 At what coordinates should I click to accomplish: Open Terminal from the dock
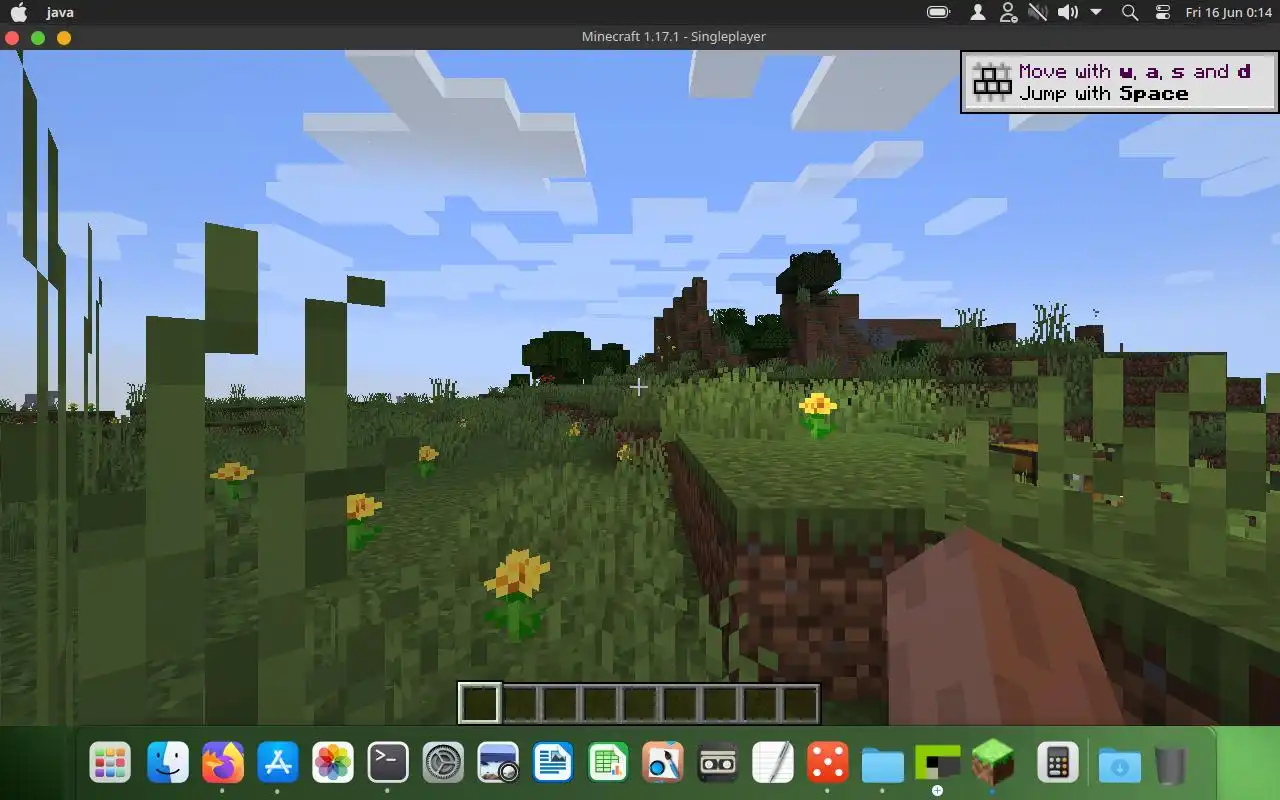[x=388, y=764]
